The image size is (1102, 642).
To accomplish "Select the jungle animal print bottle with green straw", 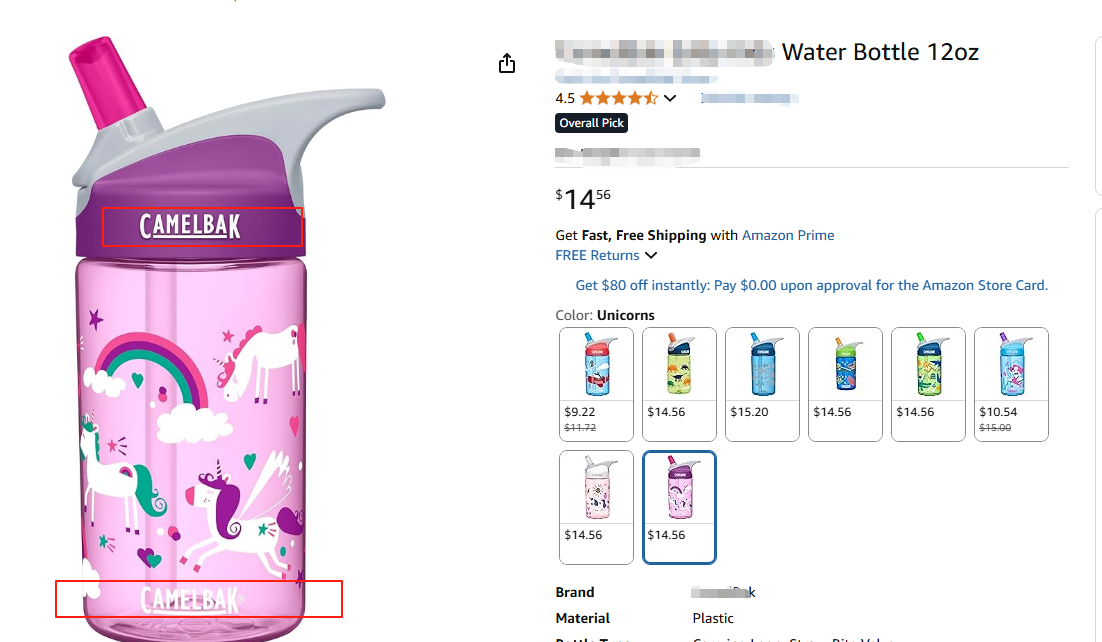I will tap(928, 383).
